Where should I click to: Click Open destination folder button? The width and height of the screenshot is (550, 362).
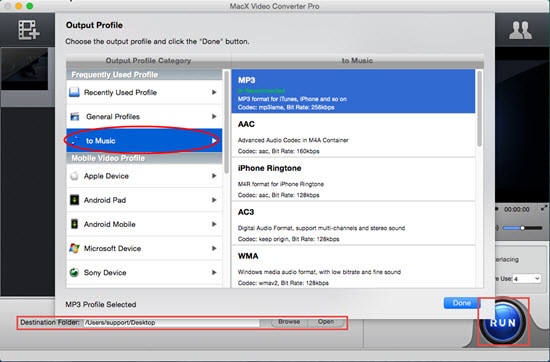coord(326,322)
